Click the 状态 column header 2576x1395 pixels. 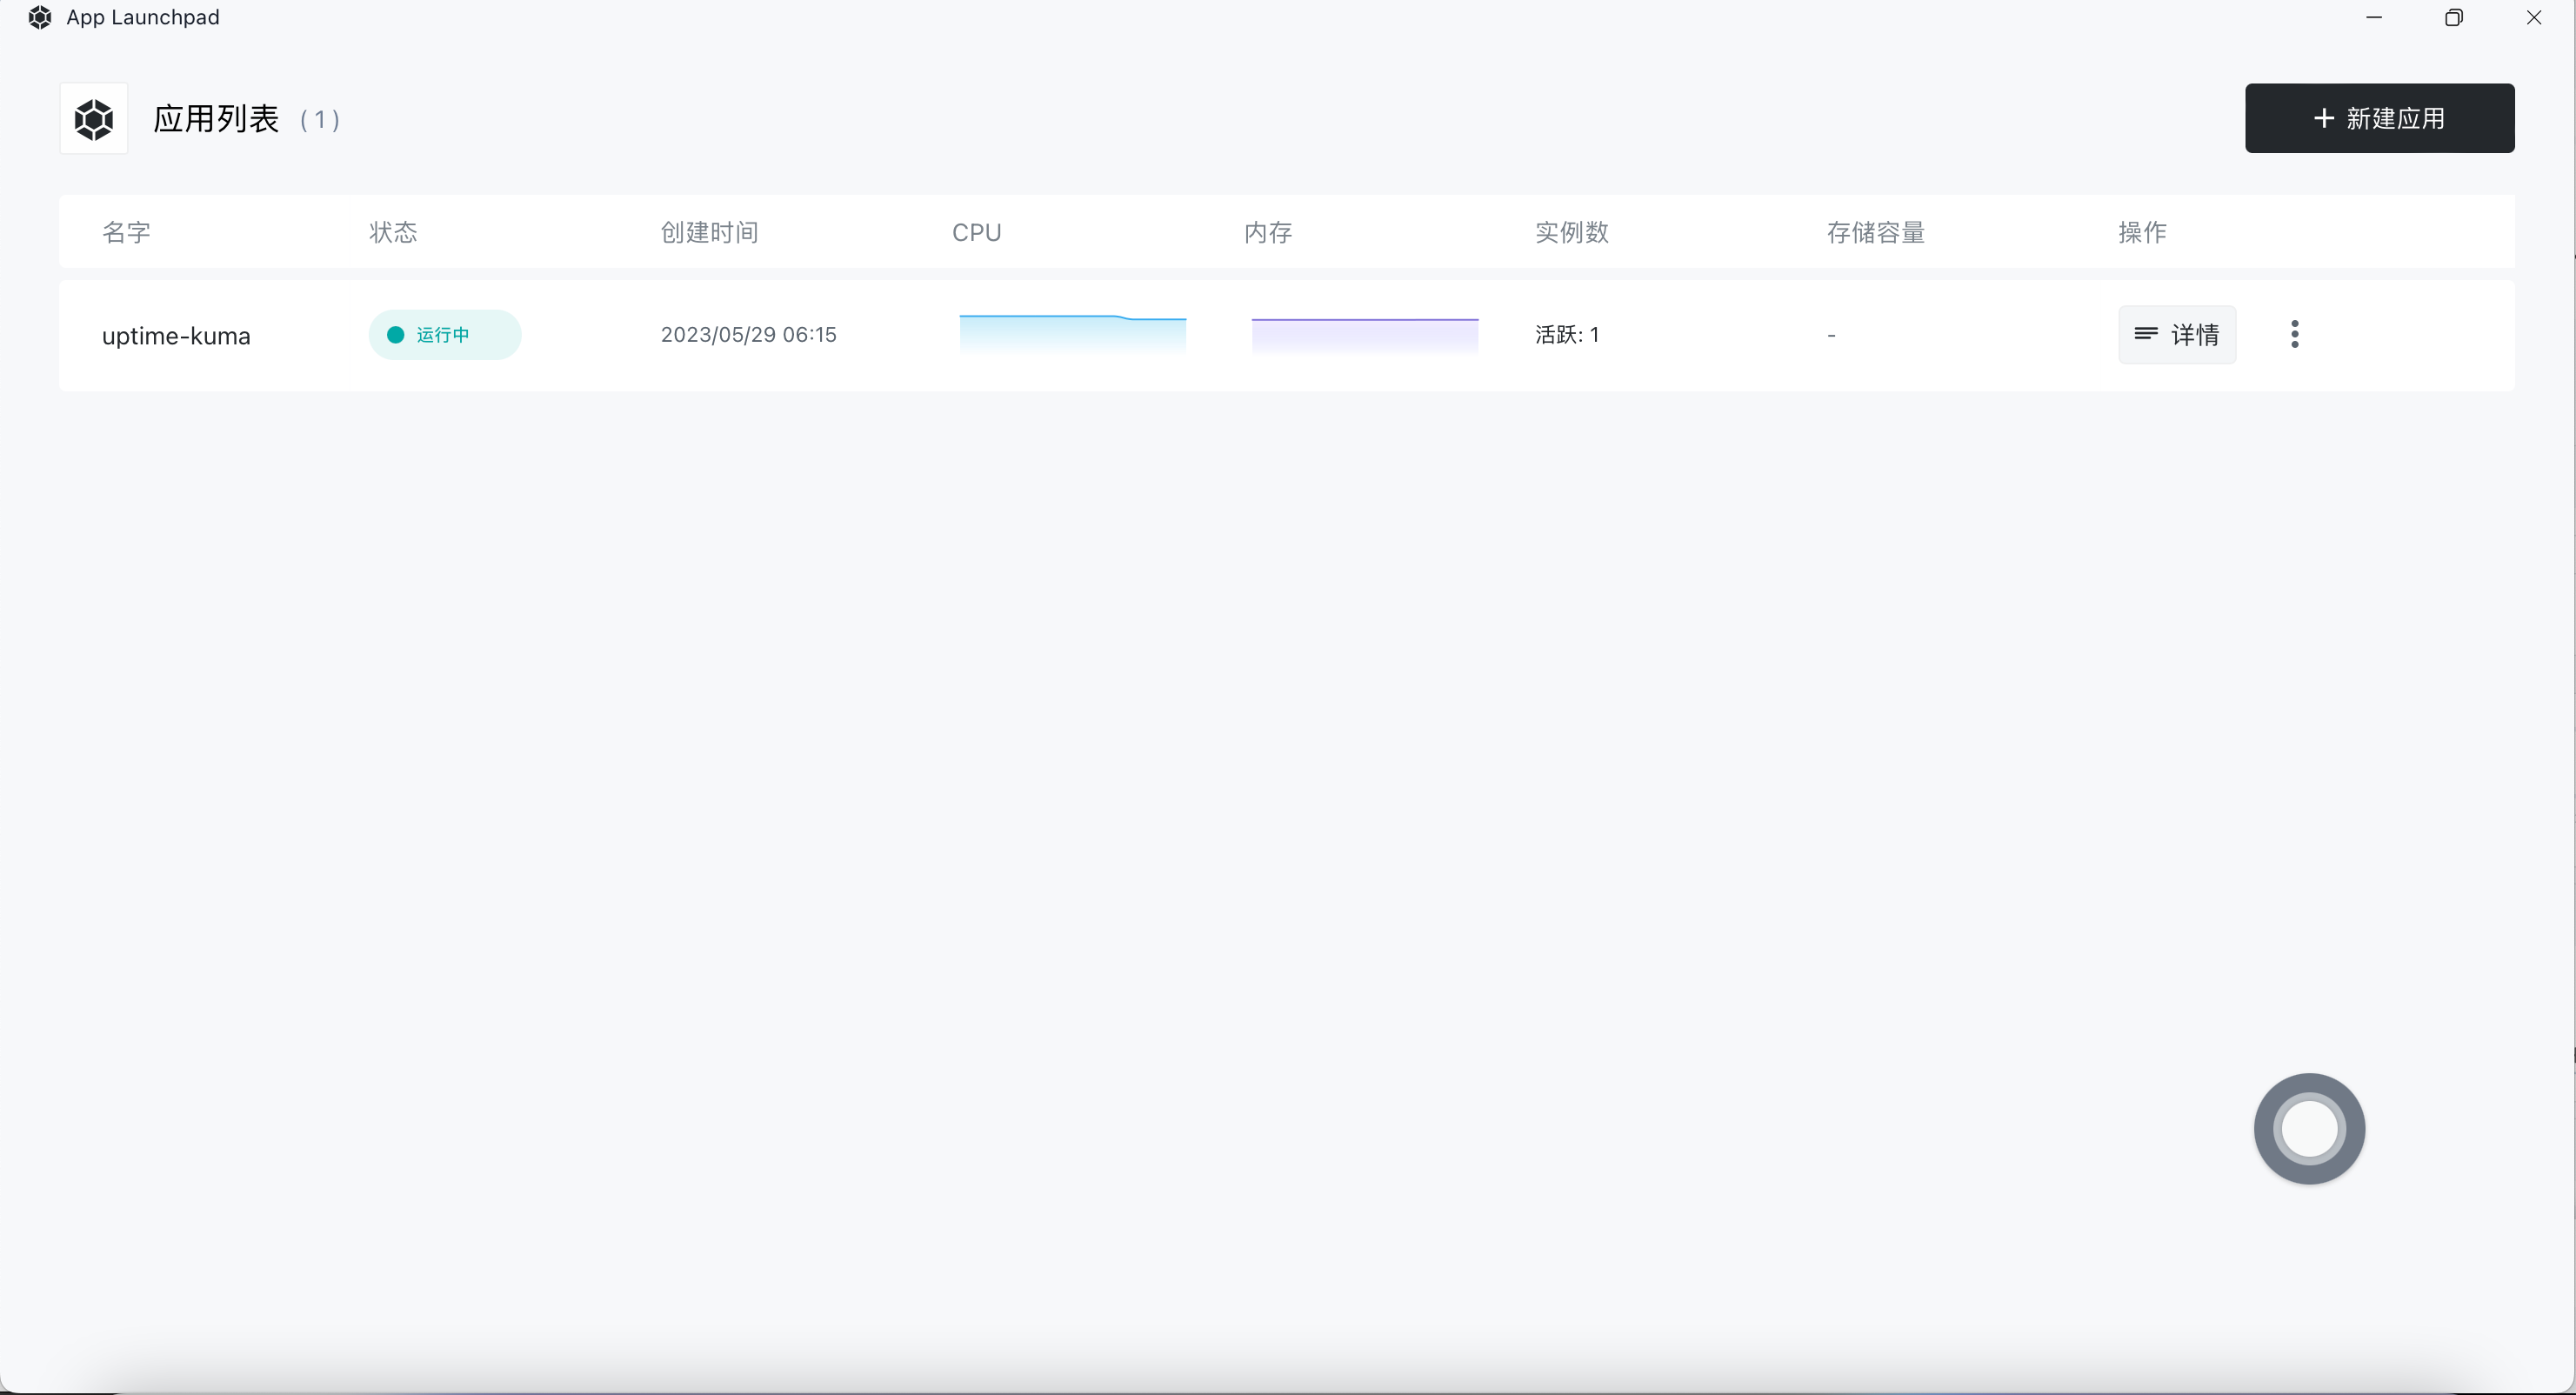coord(393,232)
